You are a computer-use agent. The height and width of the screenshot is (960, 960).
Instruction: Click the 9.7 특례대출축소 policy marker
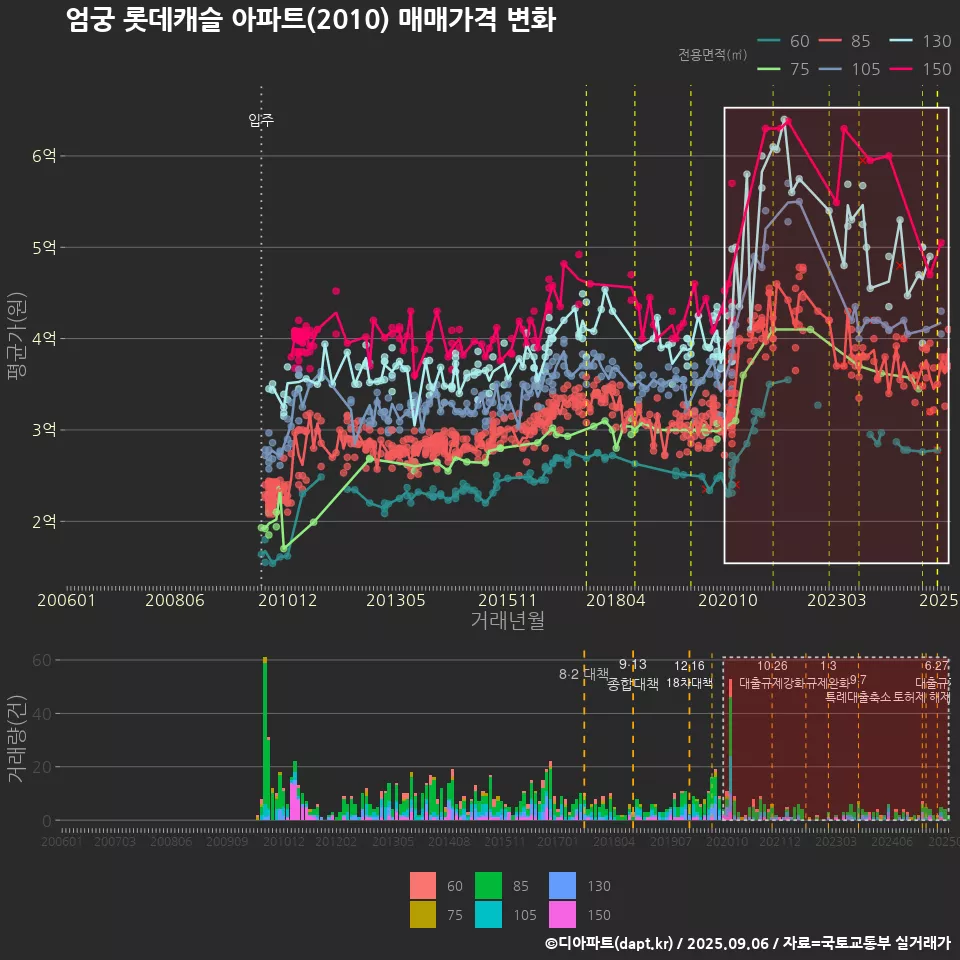[x=858, y=689]
